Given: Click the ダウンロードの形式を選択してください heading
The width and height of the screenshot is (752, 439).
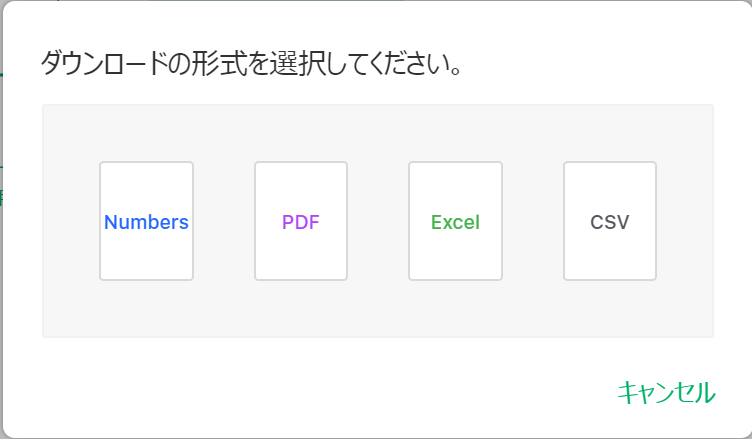Looking at the screenshot, I should point(251,63).
